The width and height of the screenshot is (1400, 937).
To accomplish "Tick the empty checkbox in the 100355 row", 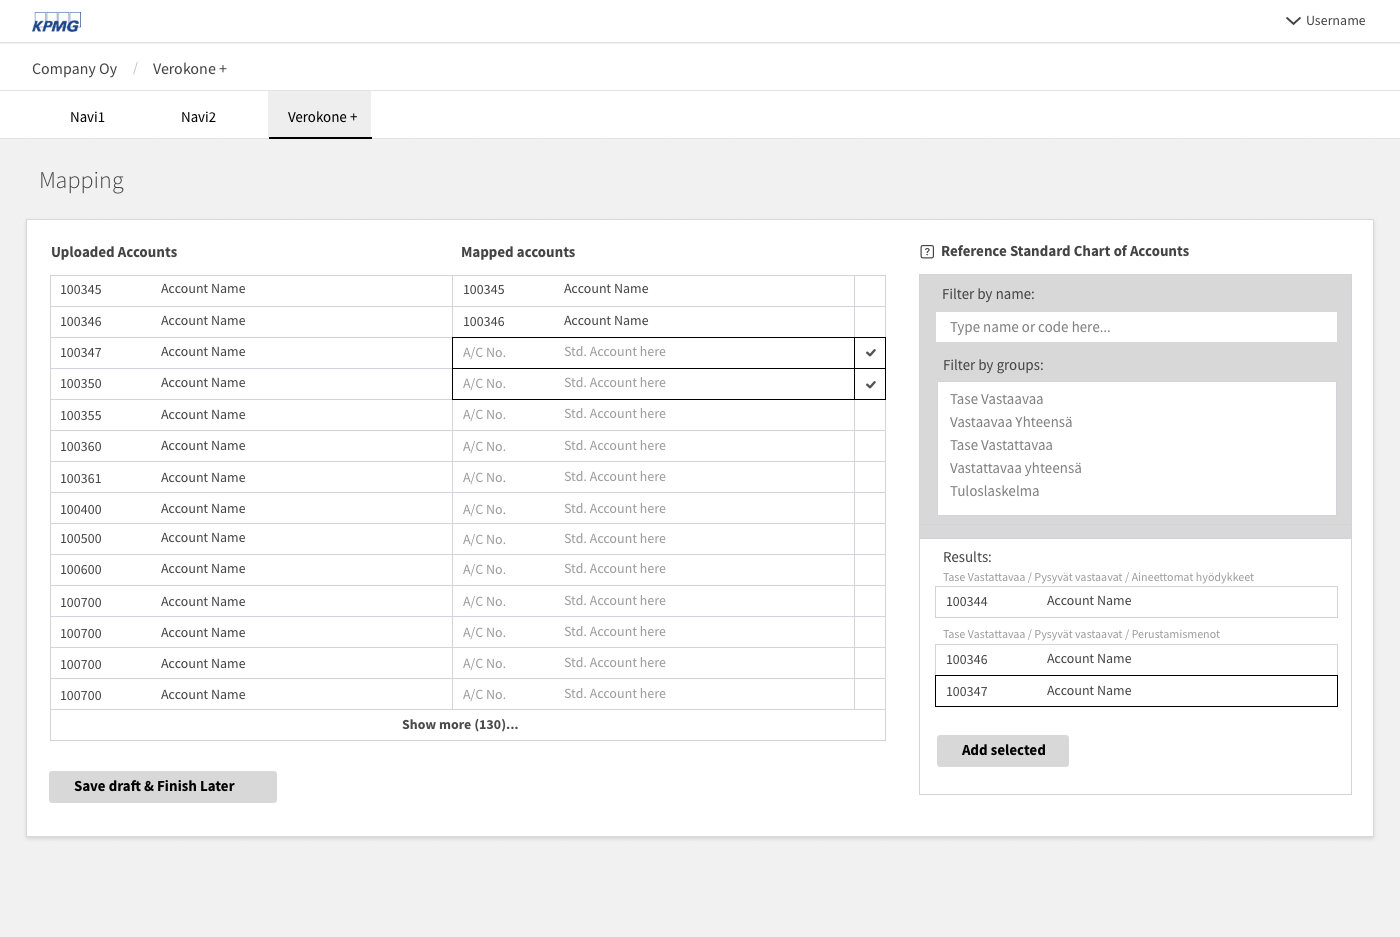I will [x=870, y=415].
